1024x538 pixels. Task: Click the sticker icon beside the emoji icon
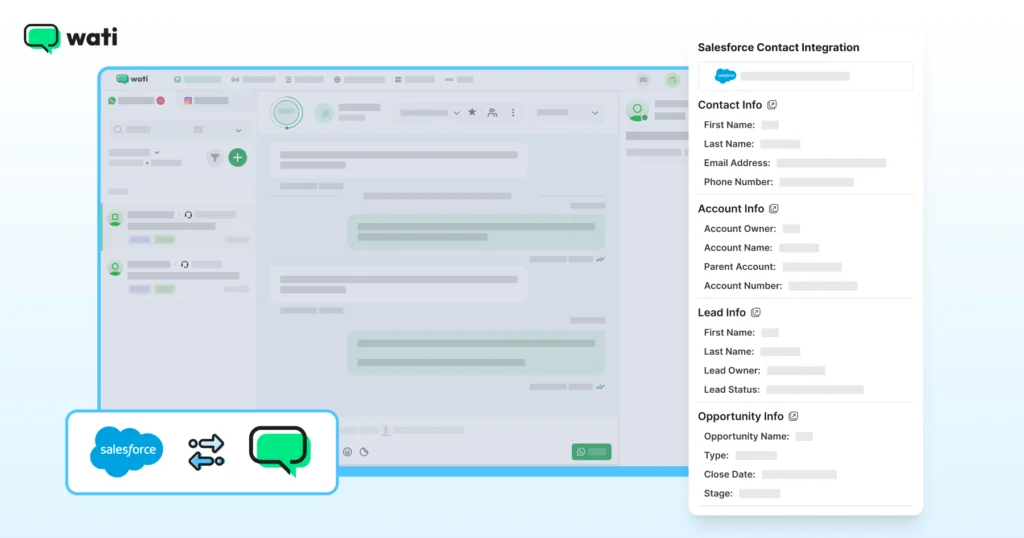(364, 452)
